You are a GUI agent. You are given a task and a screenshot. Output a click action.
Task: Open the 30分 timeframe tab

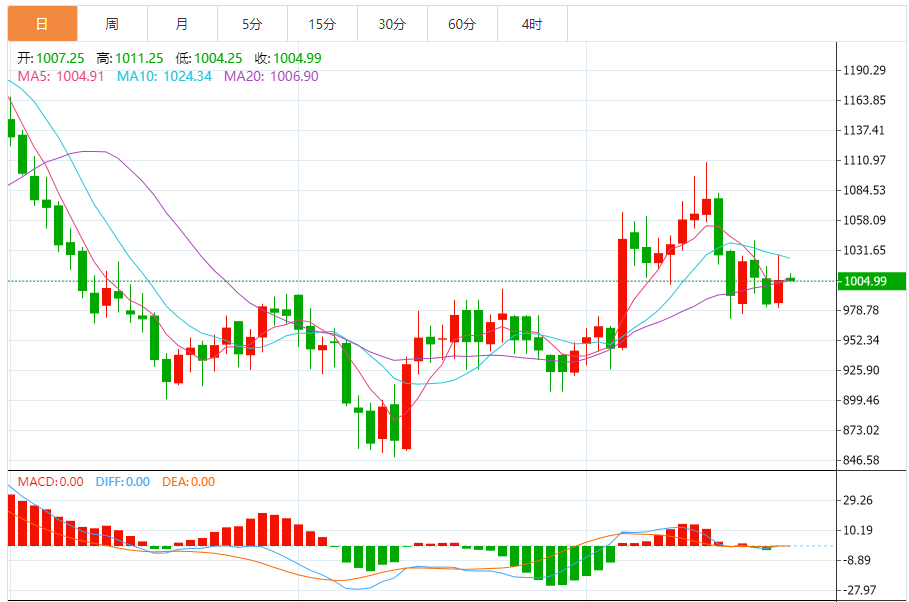tap(392, 24)
